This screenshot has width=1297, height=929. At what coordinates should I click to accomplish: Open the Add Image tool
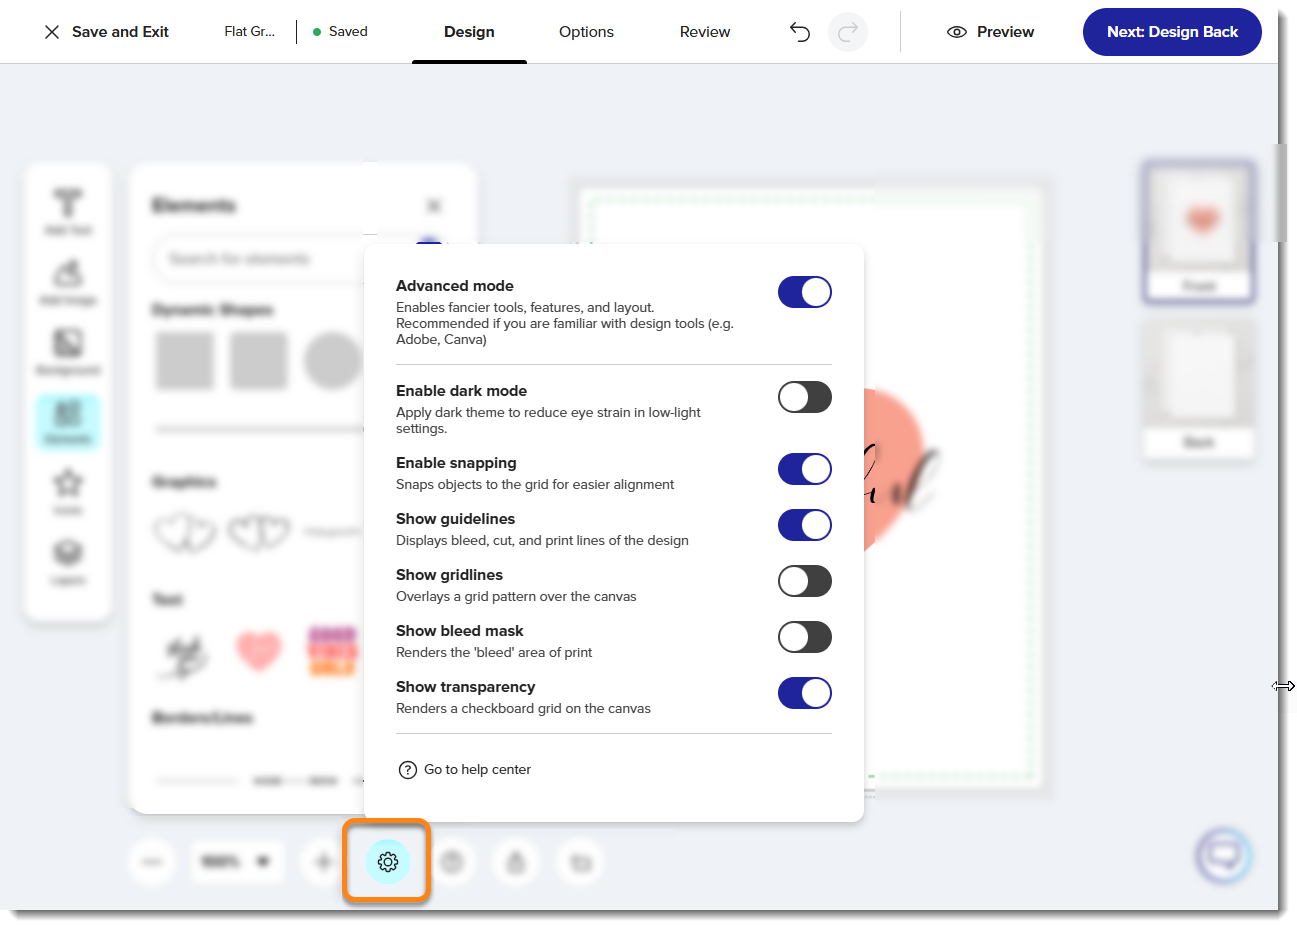[68, 281]
